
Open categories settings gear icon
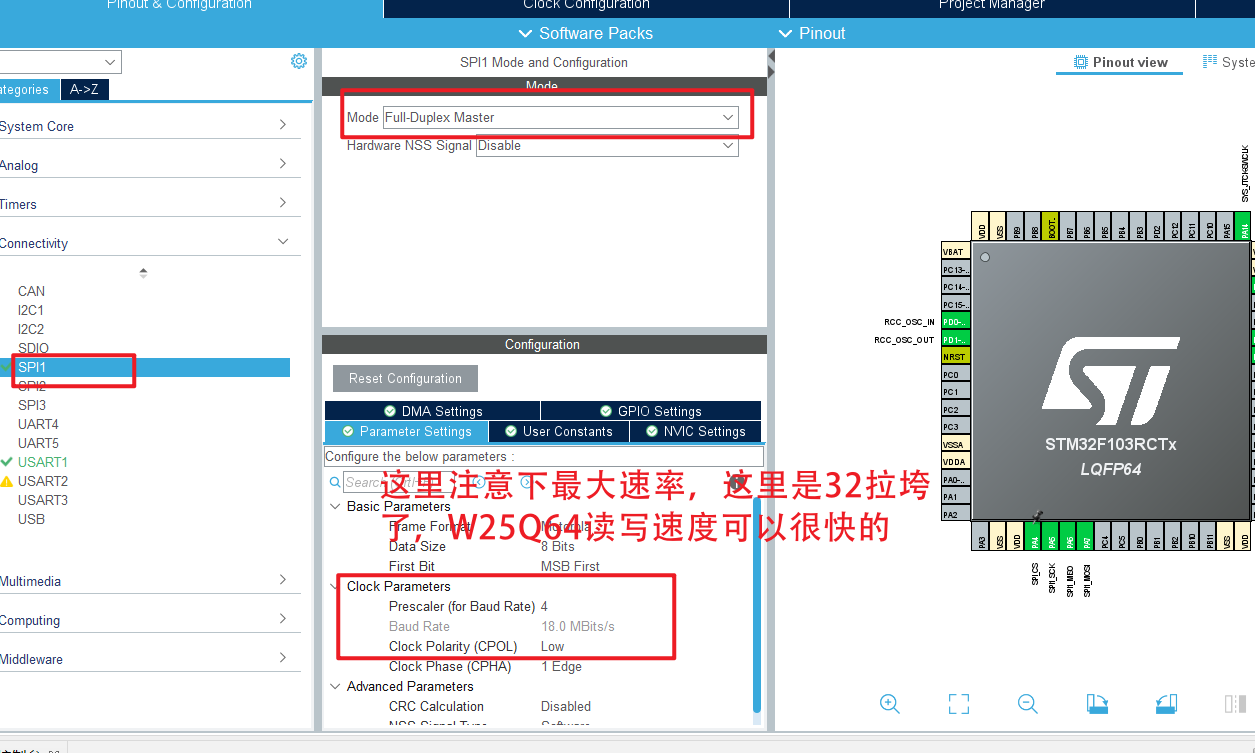299,61
